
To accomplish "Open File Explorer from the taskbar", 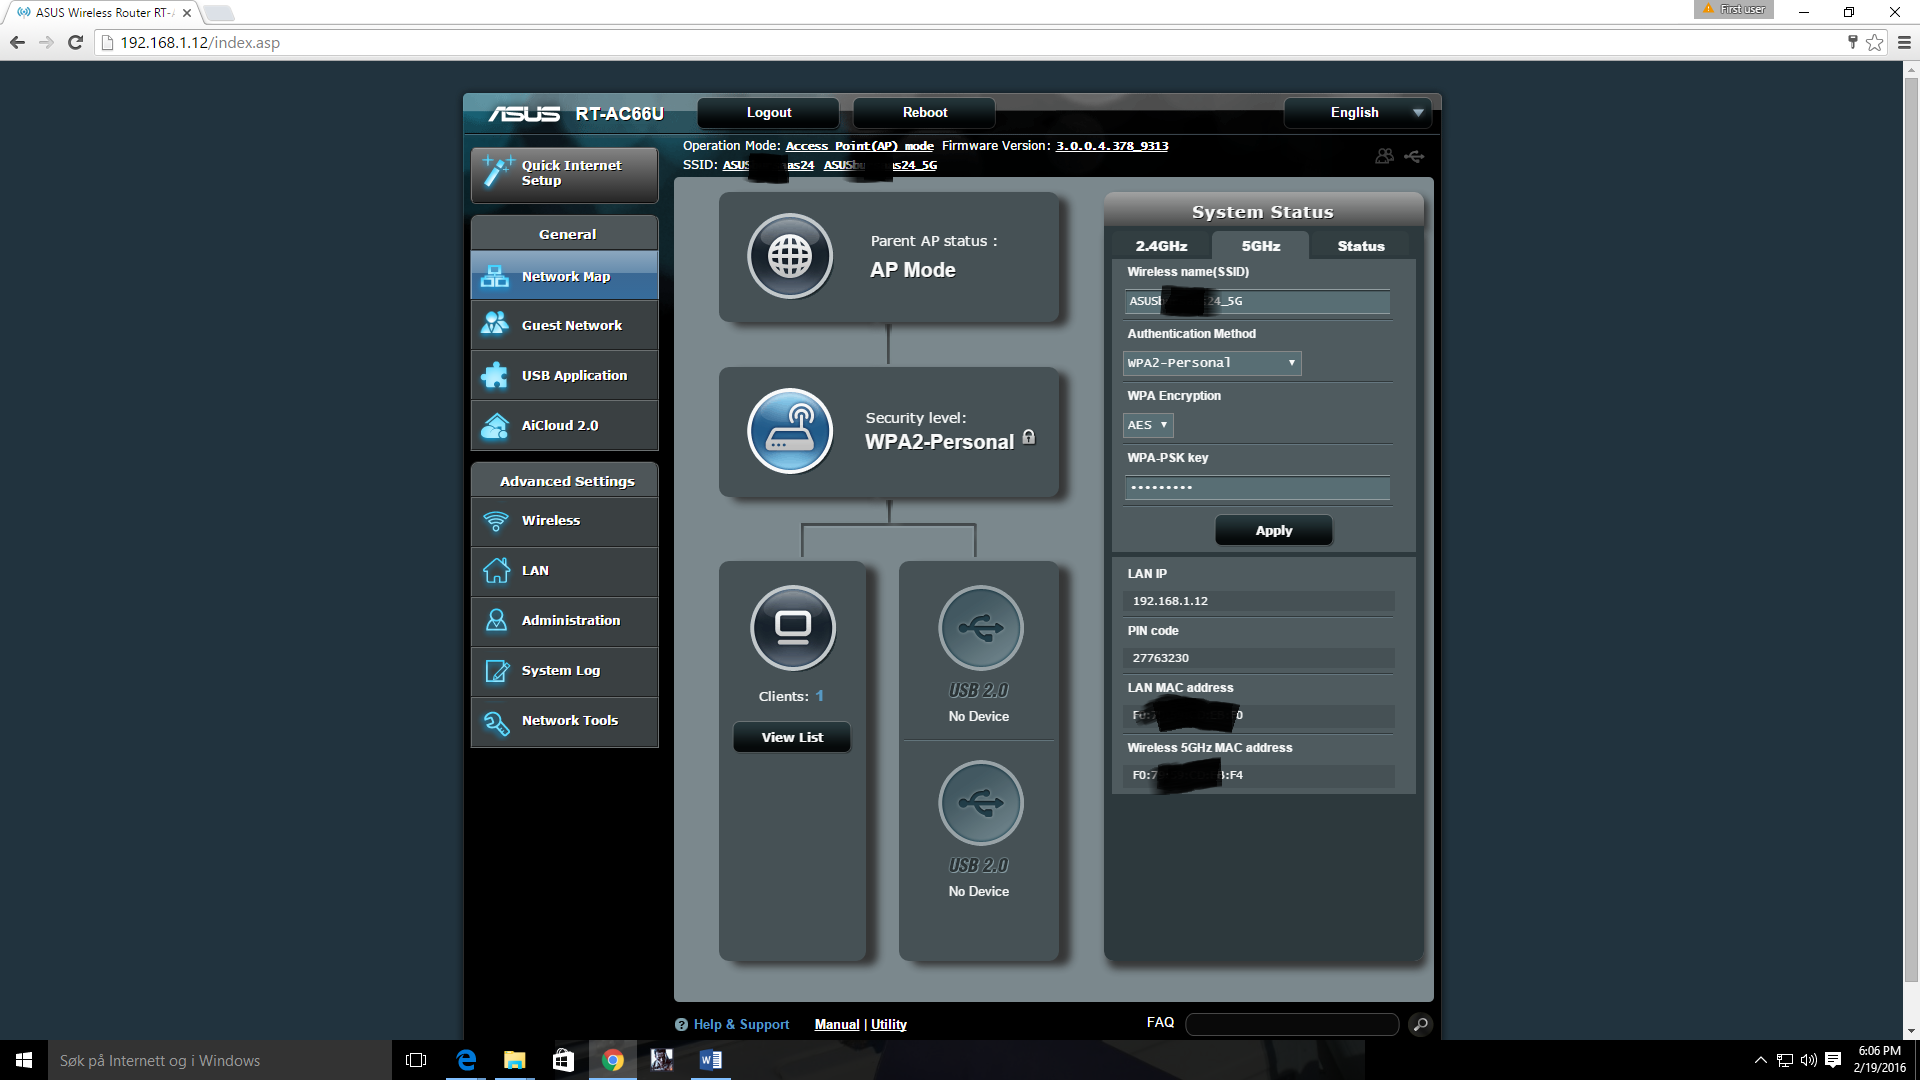I will pos(514,1060).
